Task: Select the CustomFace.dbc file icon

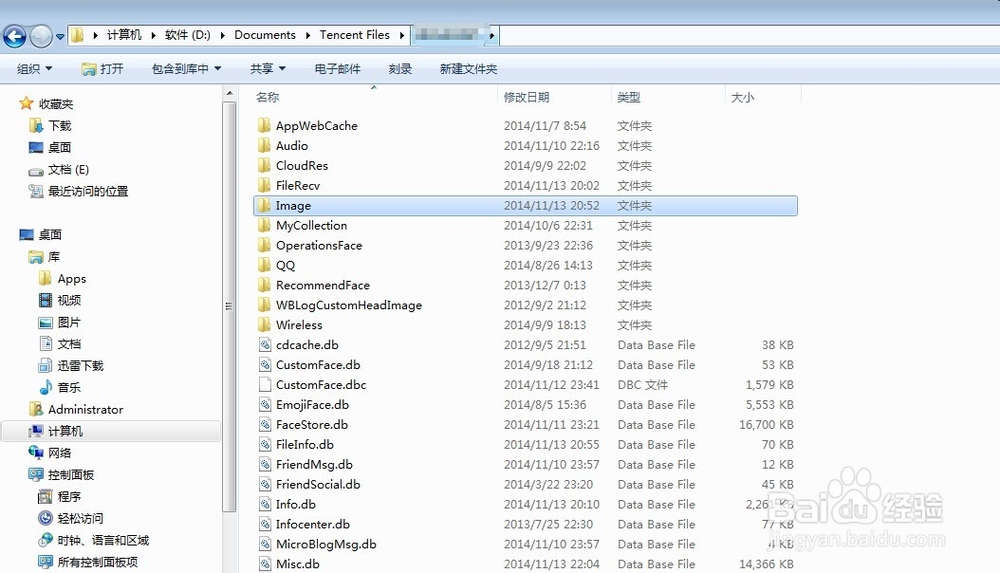Action: [x=265, y=384]
